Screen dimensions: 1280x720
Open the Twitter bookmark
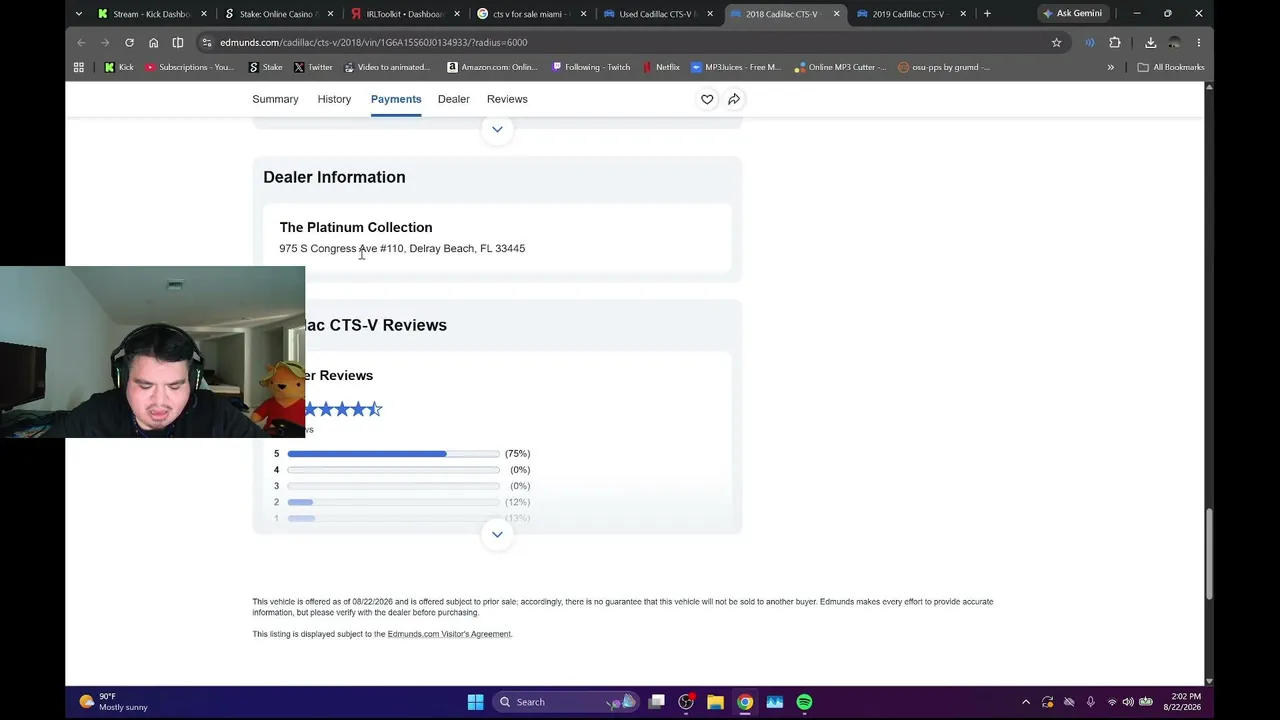coord(313,67)
